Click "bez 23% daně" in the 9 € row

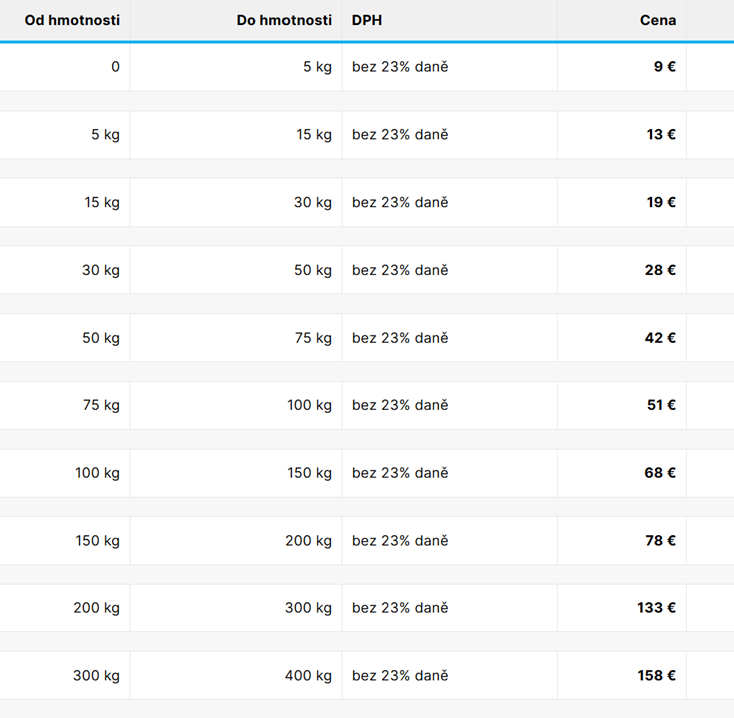tap(400, 67)
